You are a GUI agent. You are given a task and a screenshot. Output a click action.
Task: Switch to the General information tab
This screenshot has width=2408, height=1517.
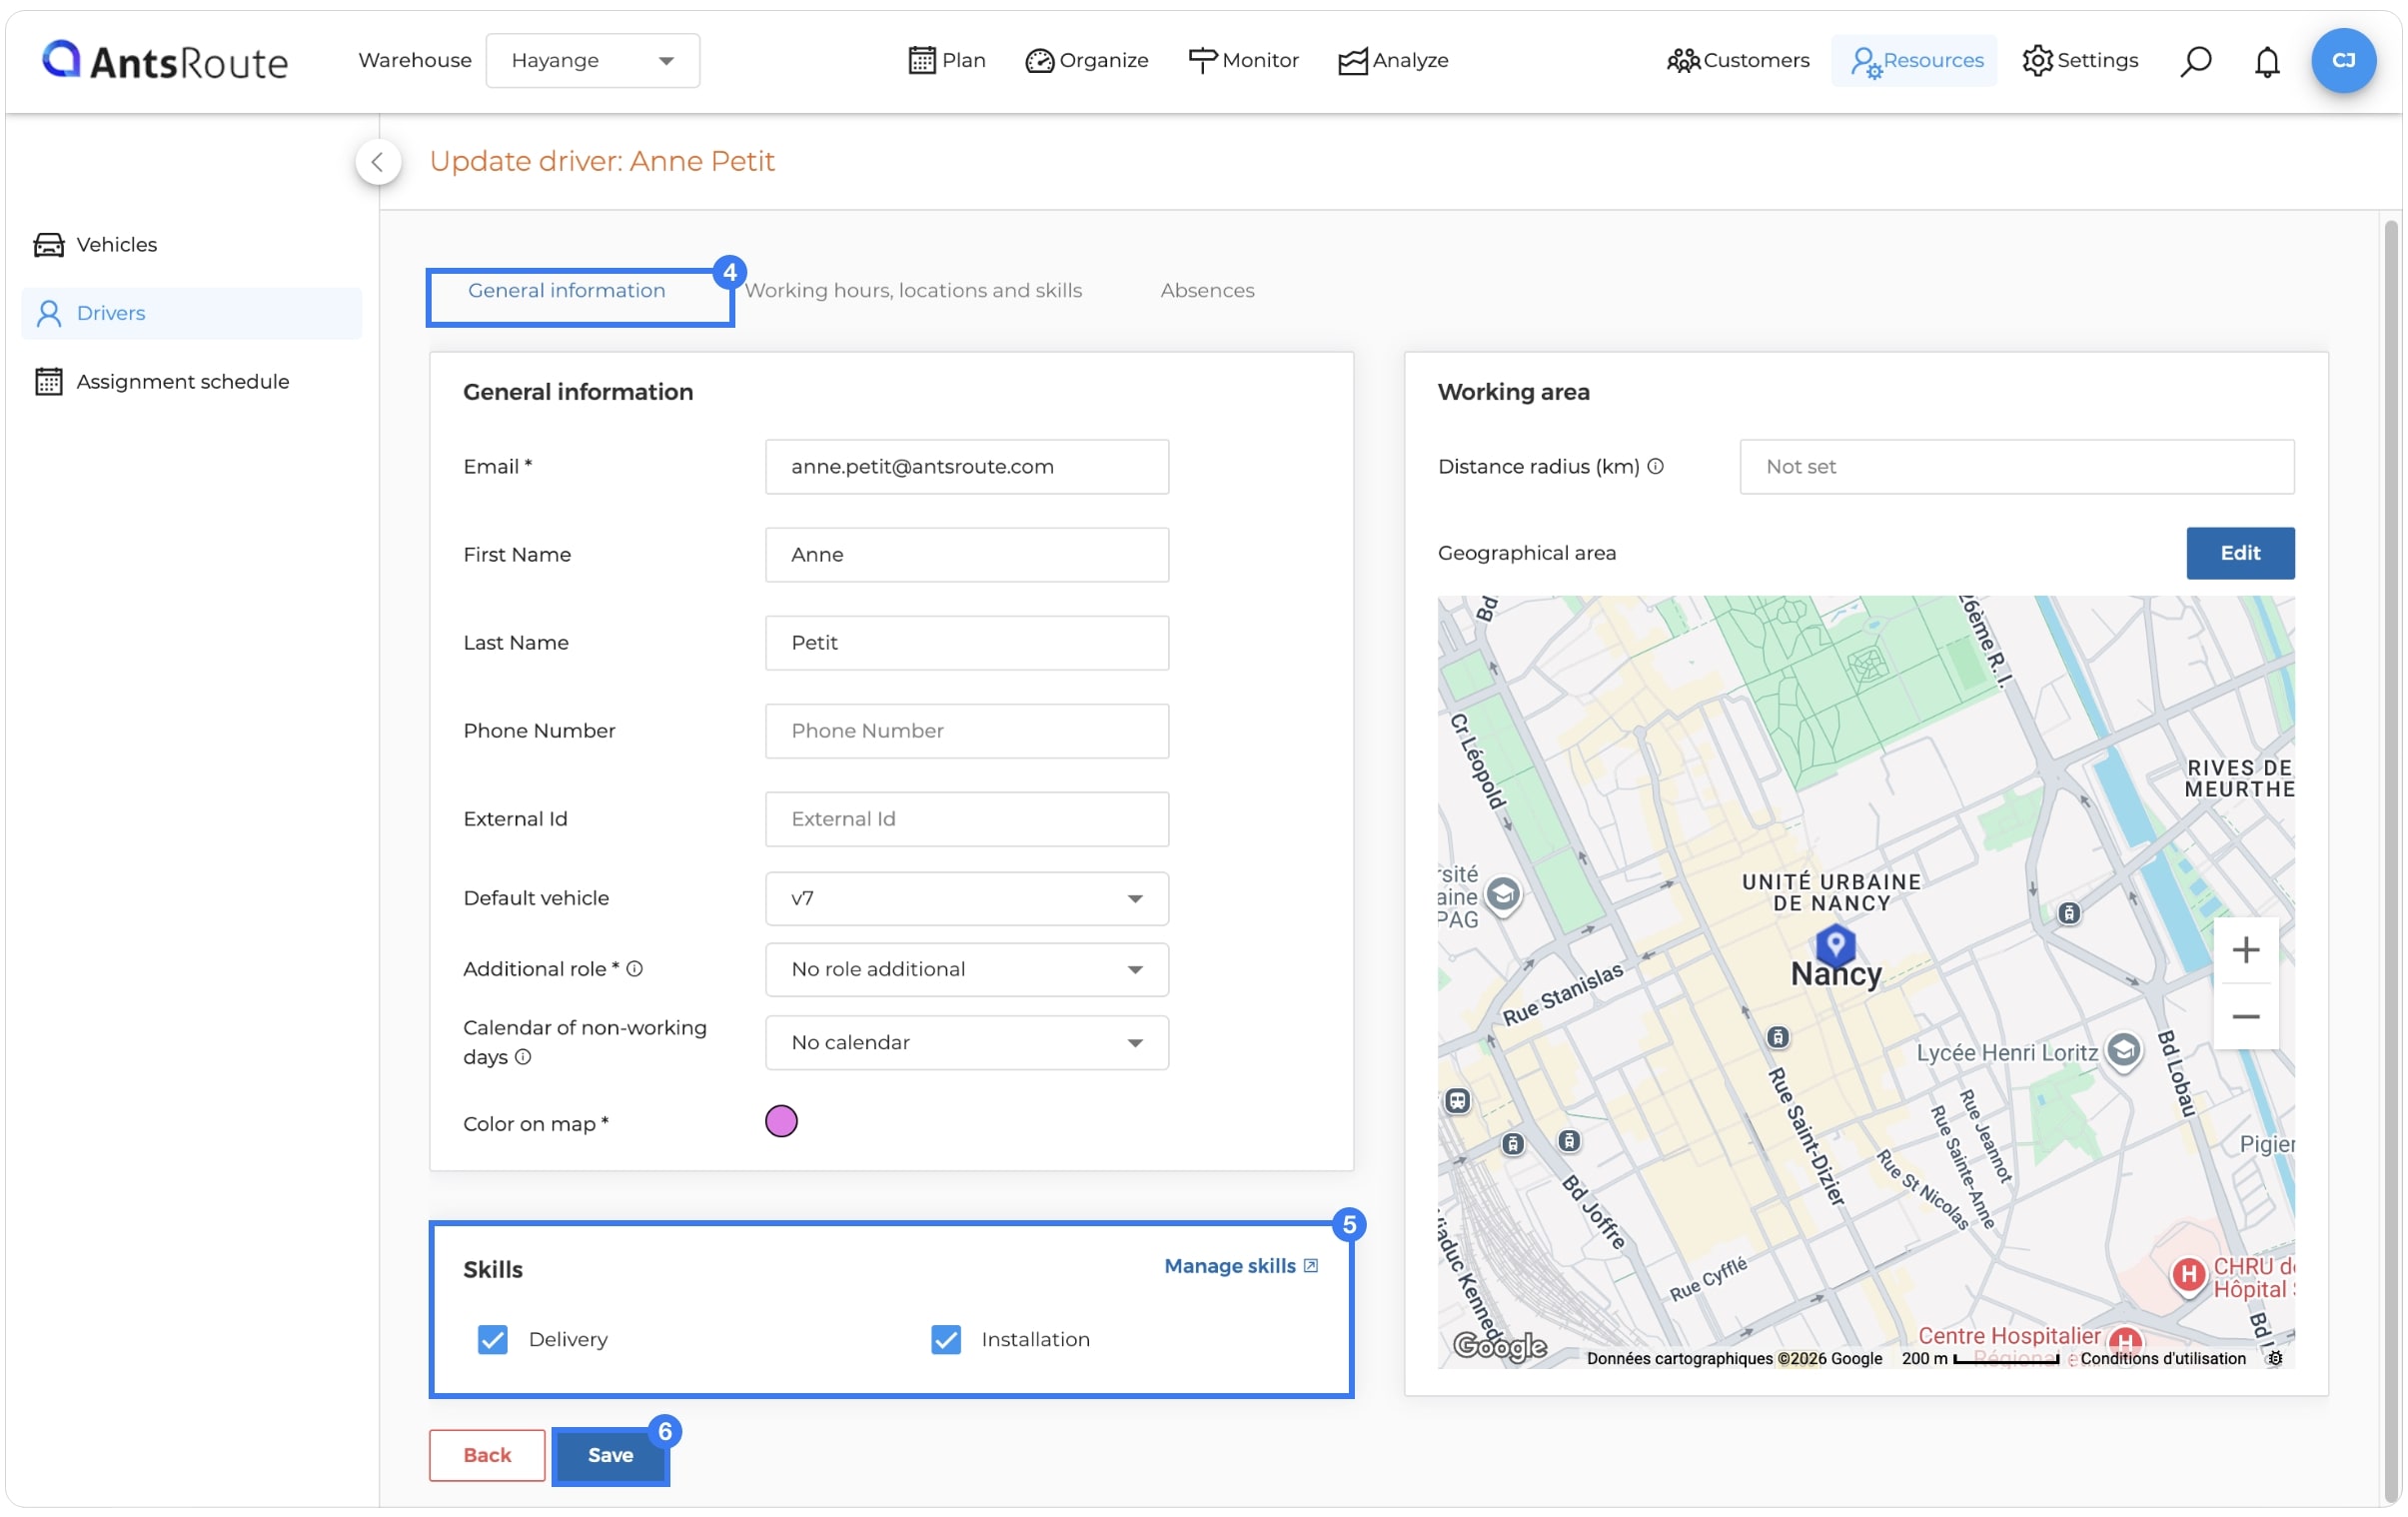[x=567, y=291]
